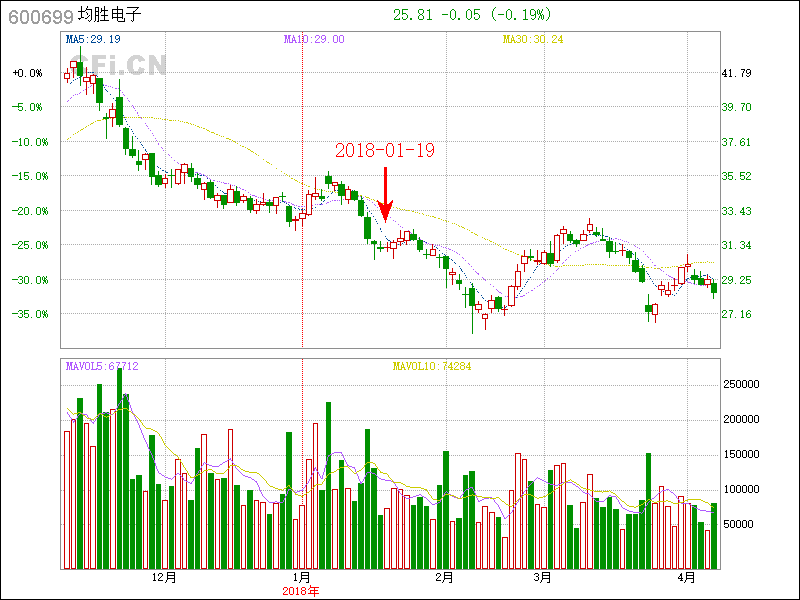The height and width of the screenshot is (600, 800).
Task: Select the 2月 marker on time axis
Action: point(444,578)
